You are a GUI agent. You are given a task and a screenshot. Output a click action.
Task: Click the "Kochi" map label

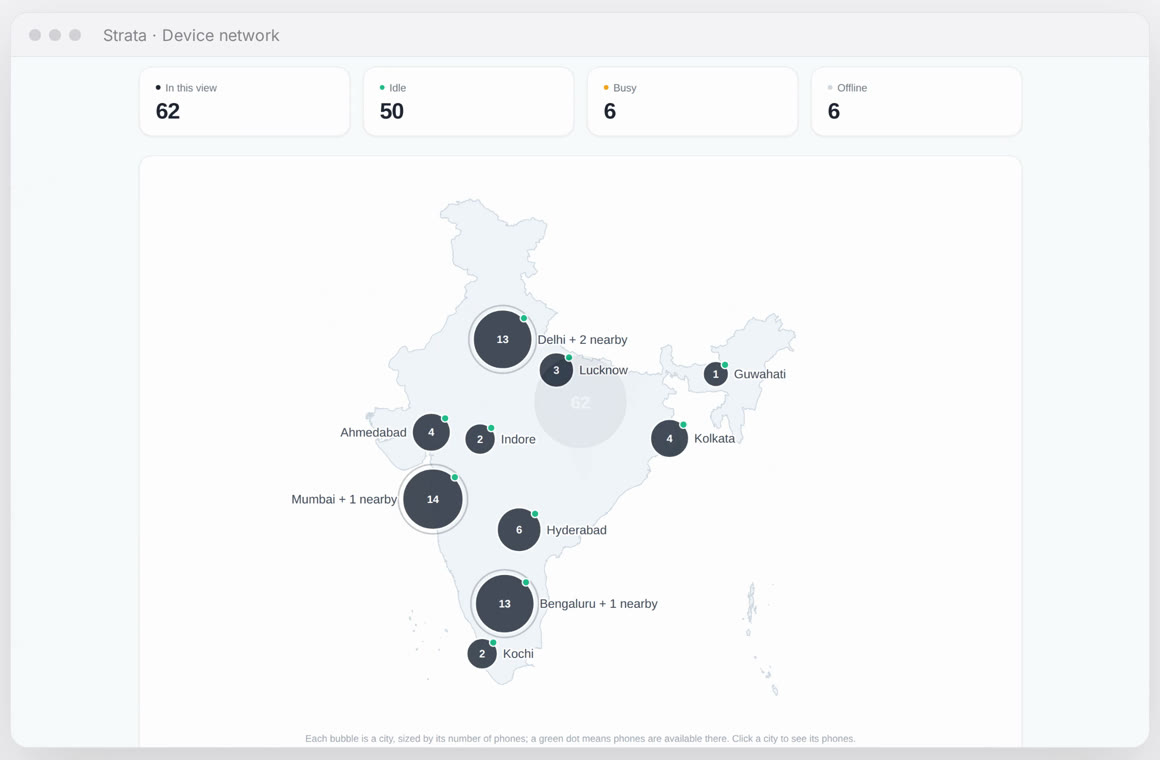tap(518, 653)
